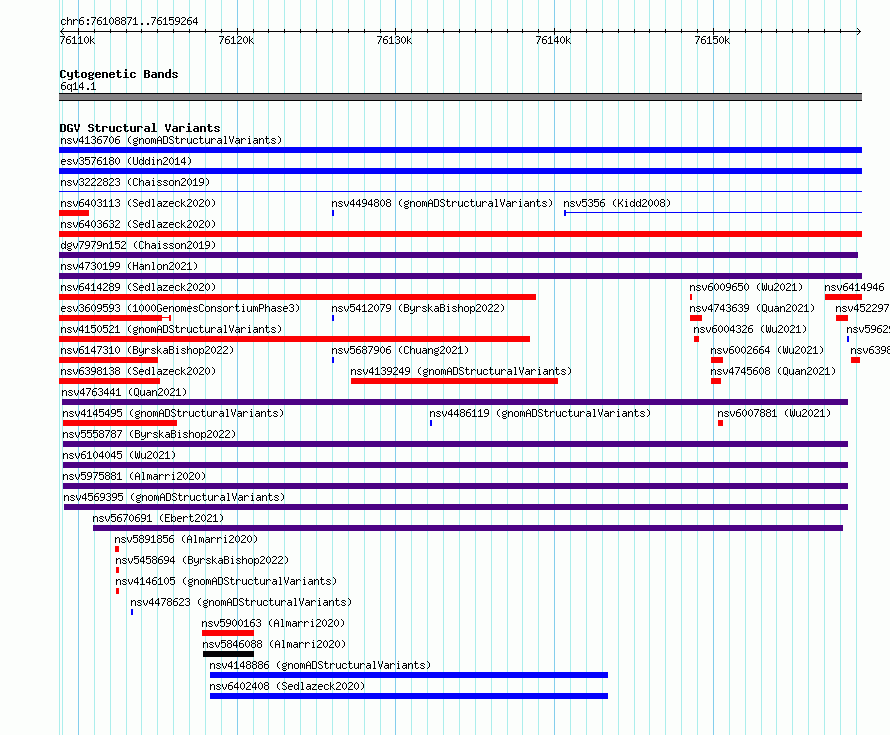Click the blue bar under nsv4148886

tap(409, 675)
